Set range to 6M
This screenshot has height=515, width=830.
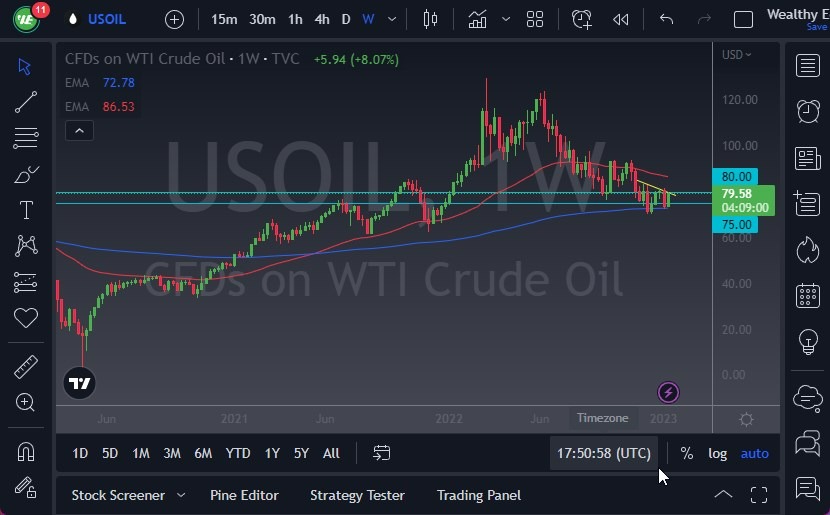(203, 453)
